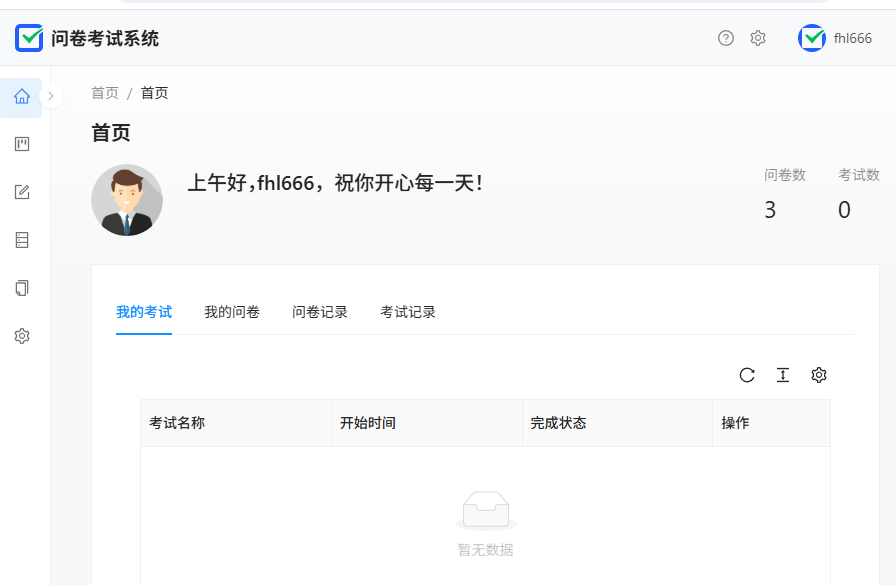Screen dimensions: 896x585
Task: Open the sidebar settings gear icon
Action: [22, 336]
